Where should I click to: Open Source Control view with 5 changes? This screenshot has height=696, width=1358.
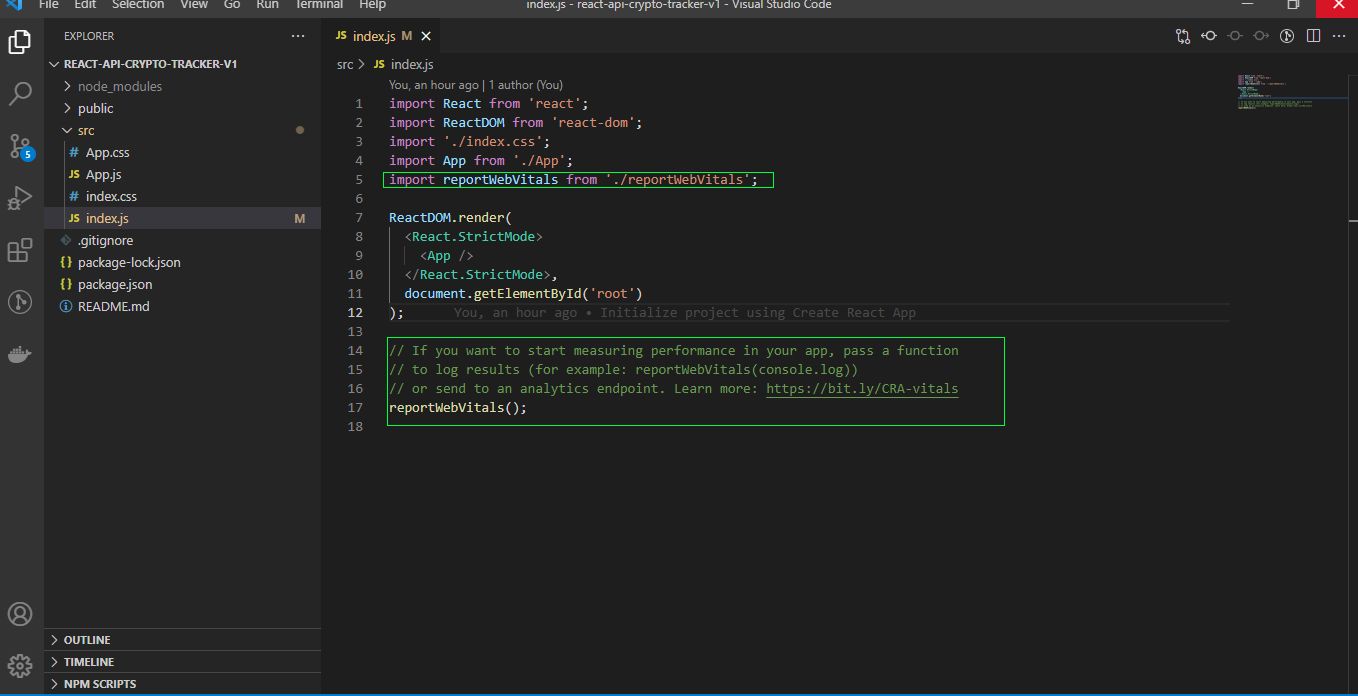[x=20, y=147]
